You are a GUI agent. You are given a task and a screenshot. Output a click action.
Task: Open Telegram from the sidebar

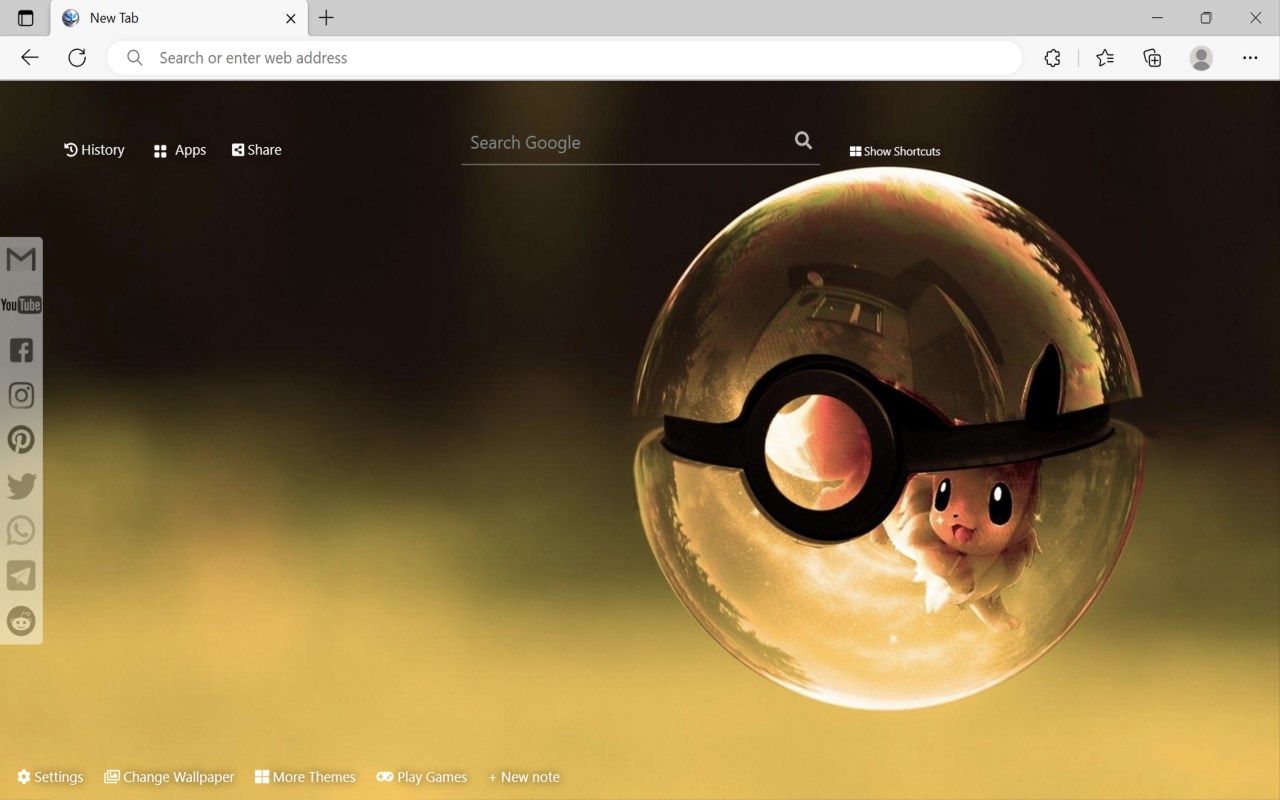pyautogui.click(x=21, y=575)
